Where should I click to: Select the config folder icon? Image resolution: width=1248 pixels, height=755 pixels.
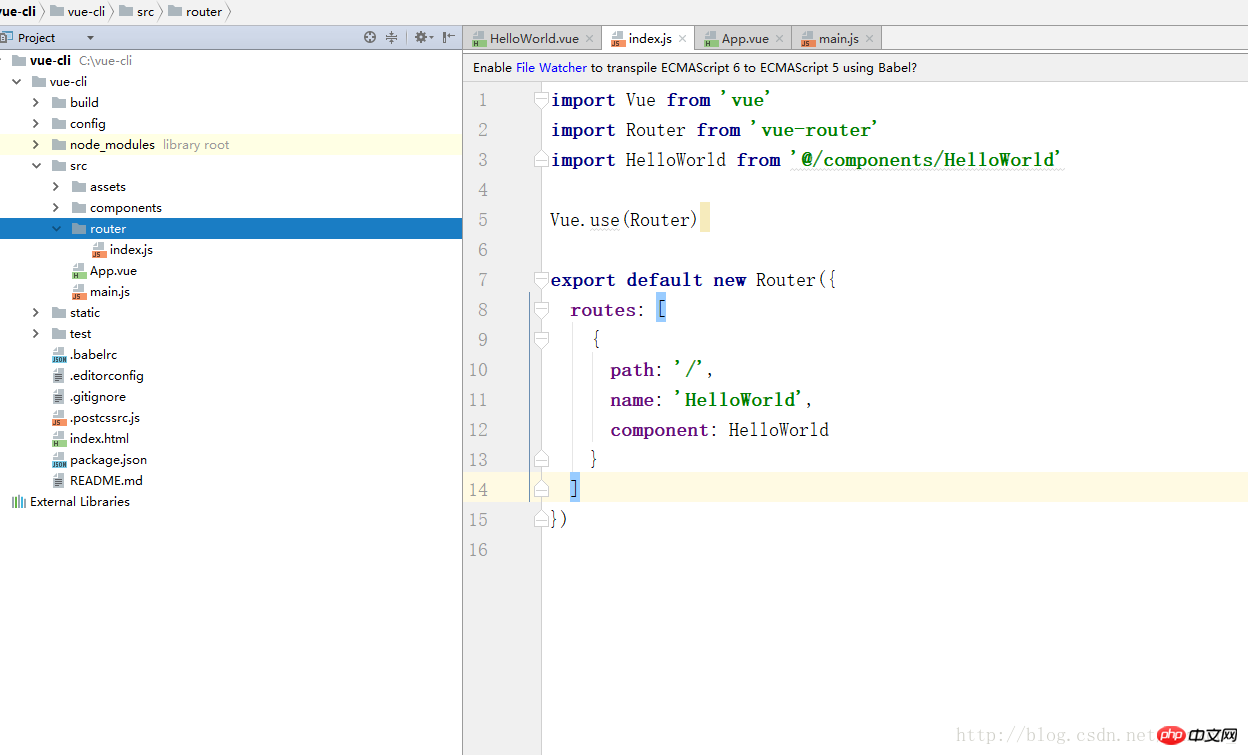click(x=59, y=124)
